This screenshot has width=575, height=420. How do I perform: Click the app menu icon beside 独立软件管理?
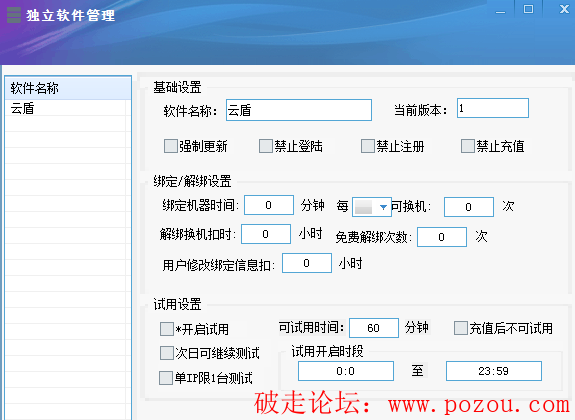pyautogui.click(x=14, y=15)
